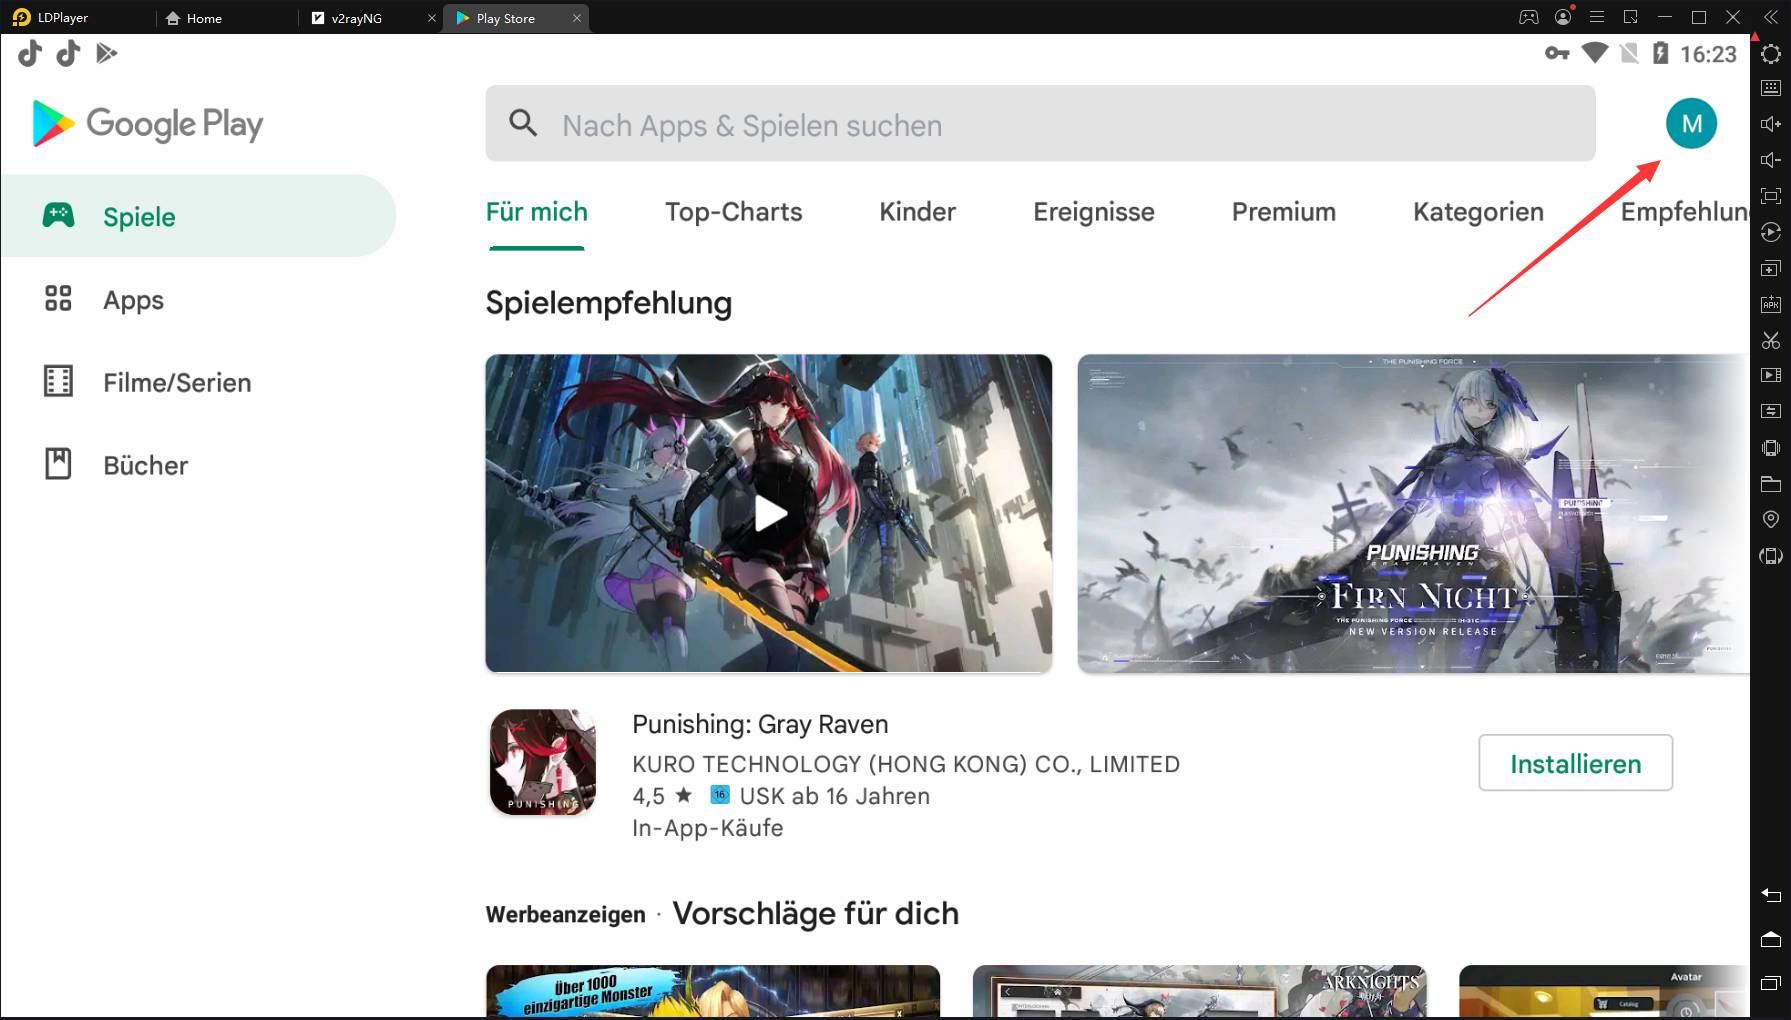Viewport: 1791px width, 1020px height.
Task: Open the Arknights ad thumbnail
Action: (1200, 992)
